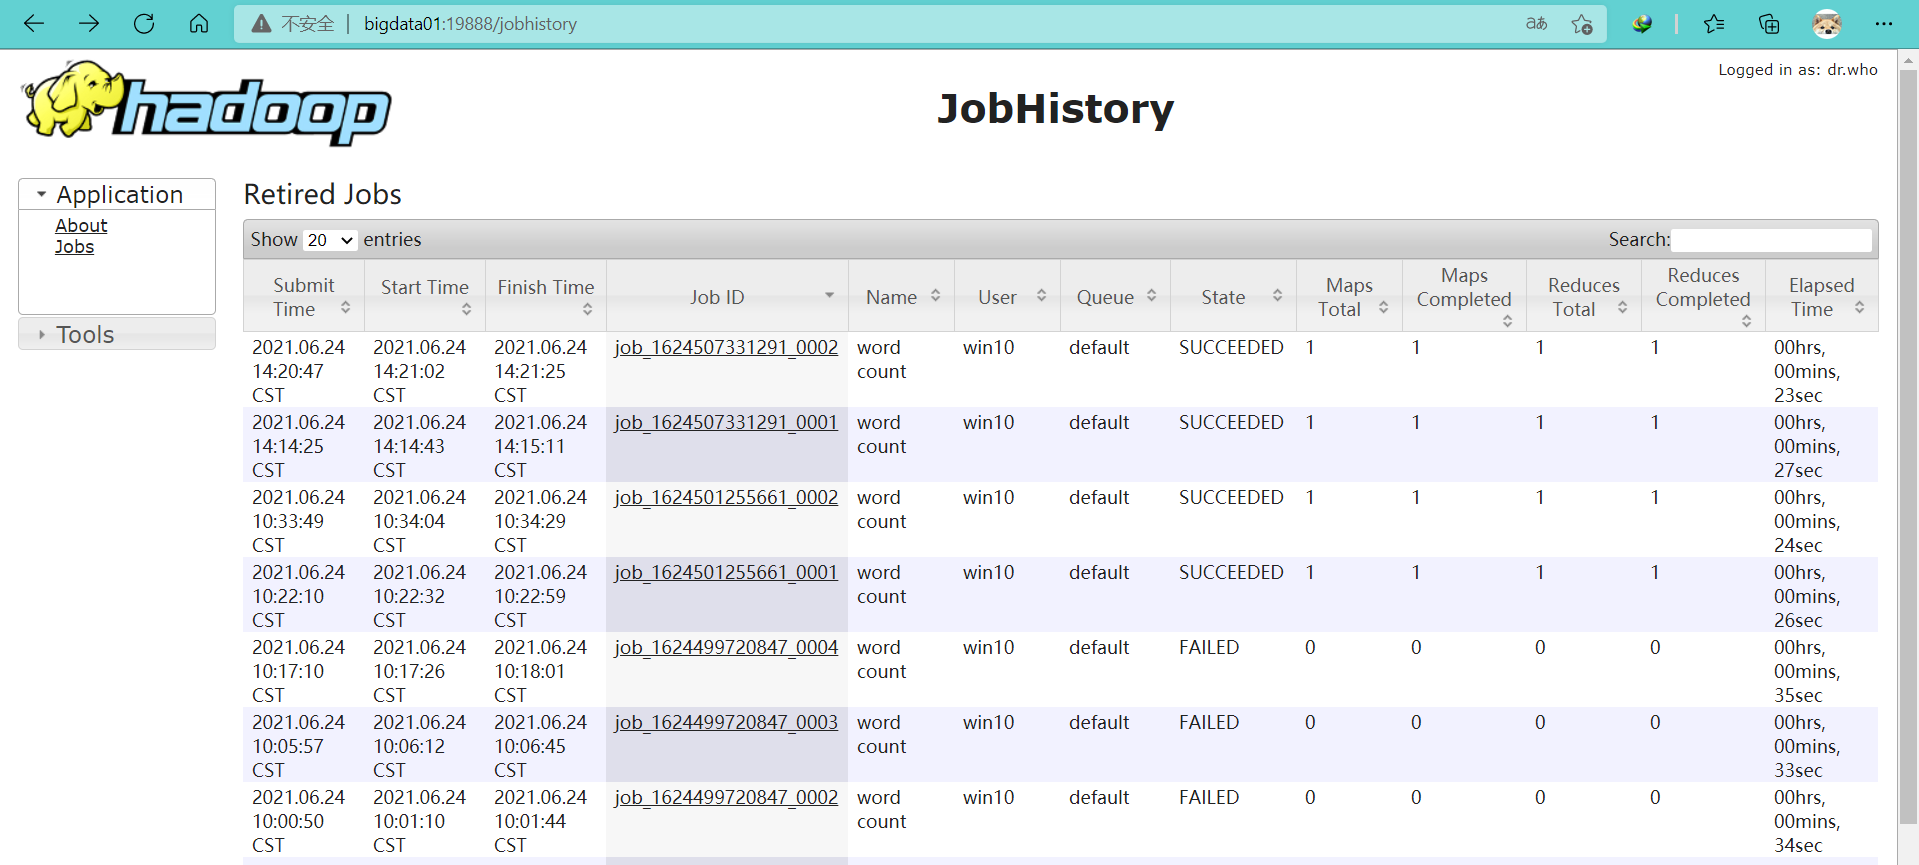Sort table by Reduces Completed column
This screenshot has width=1919, height=865.
(1703, 296)
